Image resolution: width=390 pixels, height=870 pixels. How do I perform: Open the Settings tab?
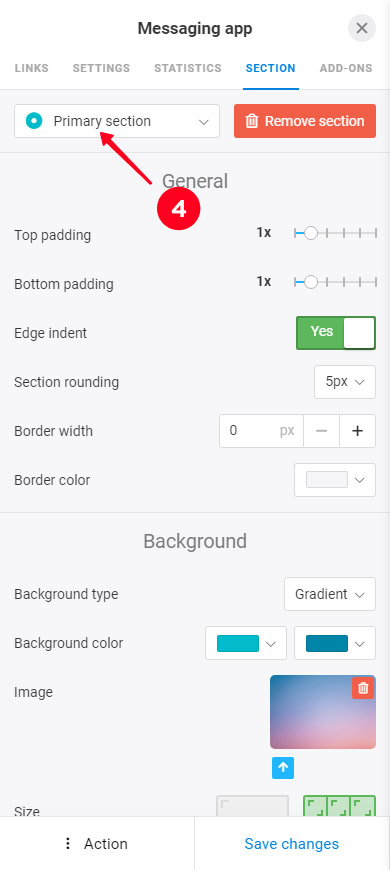pos(101,68)
